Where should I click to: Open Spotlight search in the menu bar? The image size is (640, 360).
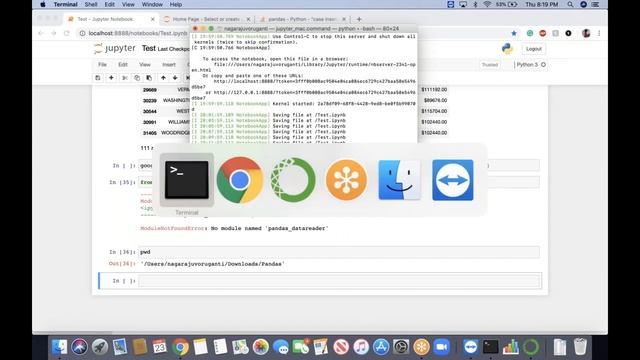pyautogui.click(x=570, y=4)
